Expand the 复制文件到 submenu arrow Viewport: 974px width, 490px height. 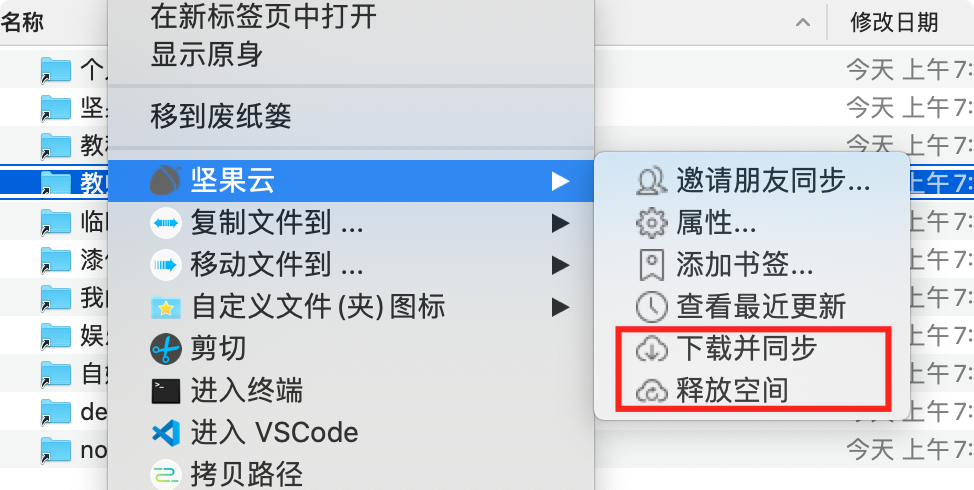pos(560,223)
